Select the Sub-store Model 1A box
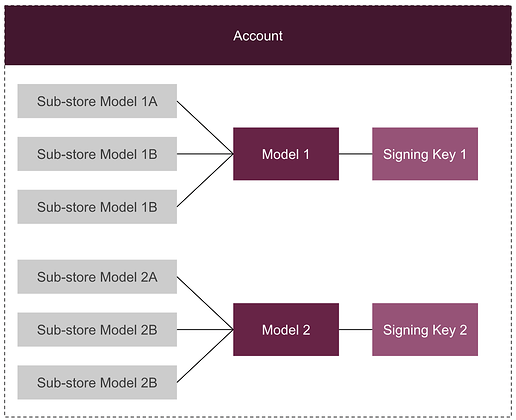Image resolution: width=516 pixels, height=420 pixels. pos(97,101)
